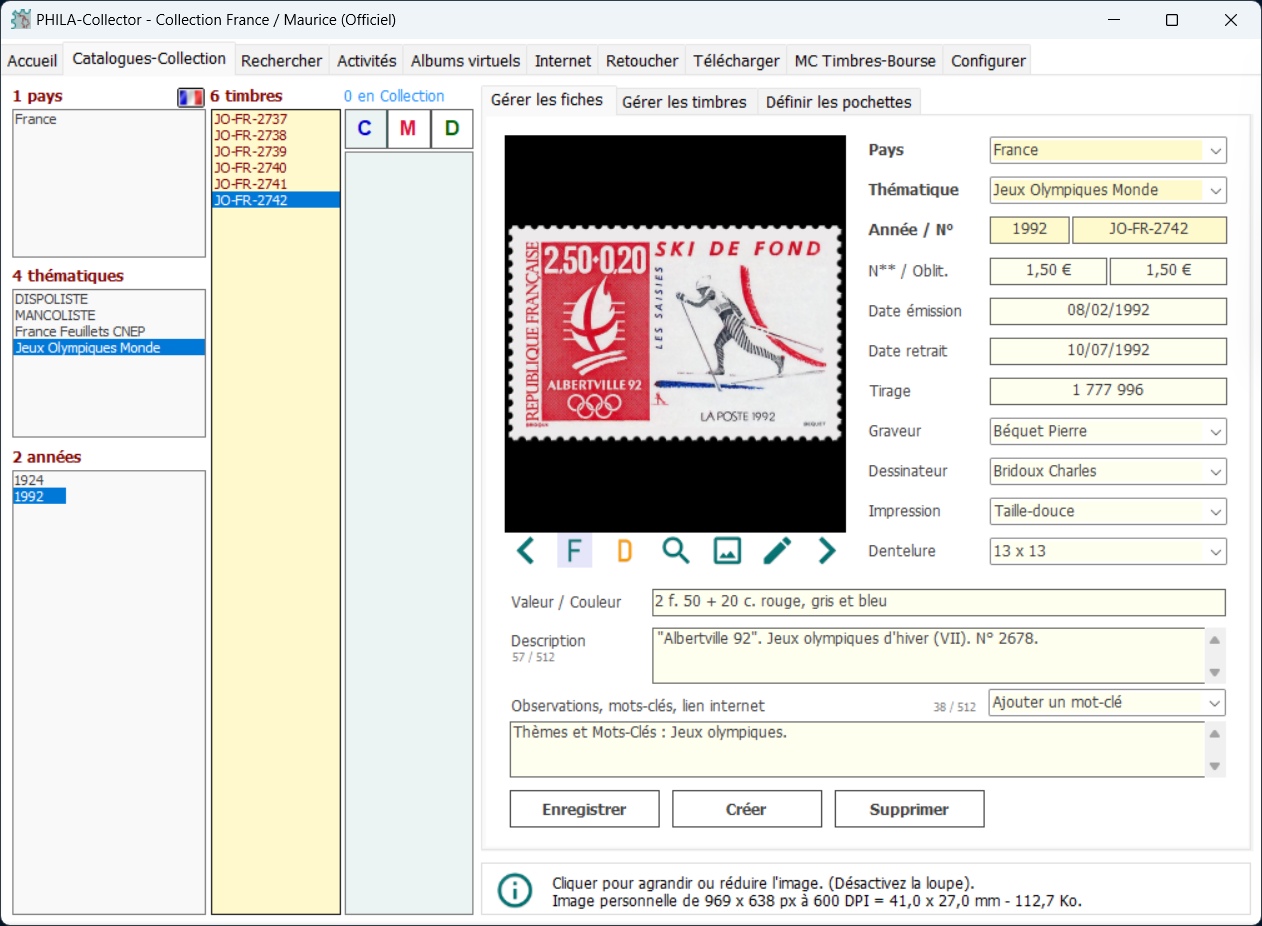Select stamp JO-FR-2741
Viewport: 1262px width, 926px height.
click(x=276, y=183)
